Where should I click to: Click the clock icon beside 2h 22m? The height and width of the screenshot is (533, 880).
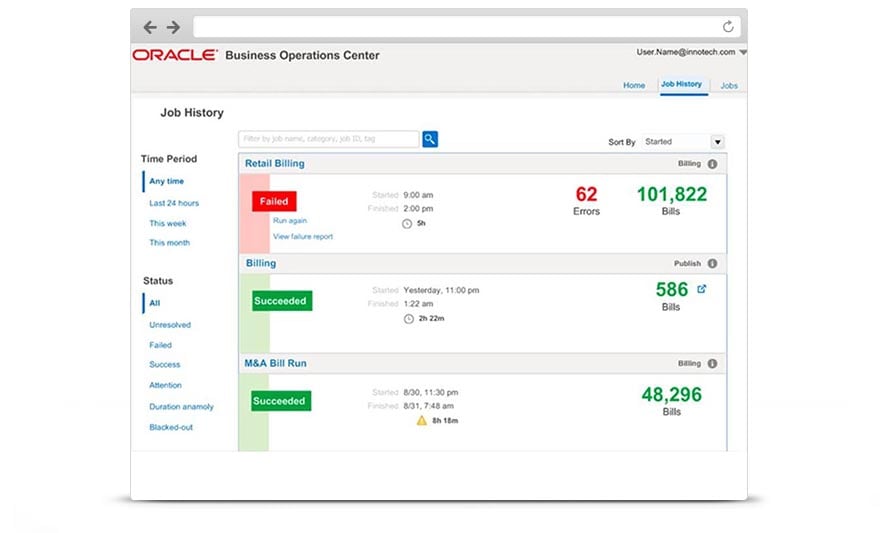409,319
